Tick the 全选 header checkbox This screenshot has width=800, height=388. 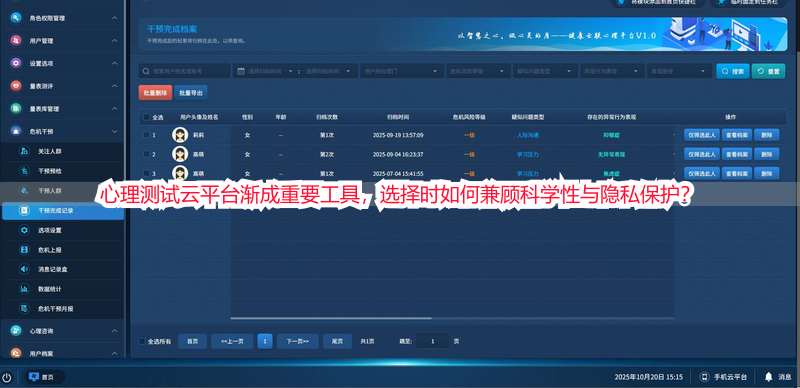tap(146, 117)
